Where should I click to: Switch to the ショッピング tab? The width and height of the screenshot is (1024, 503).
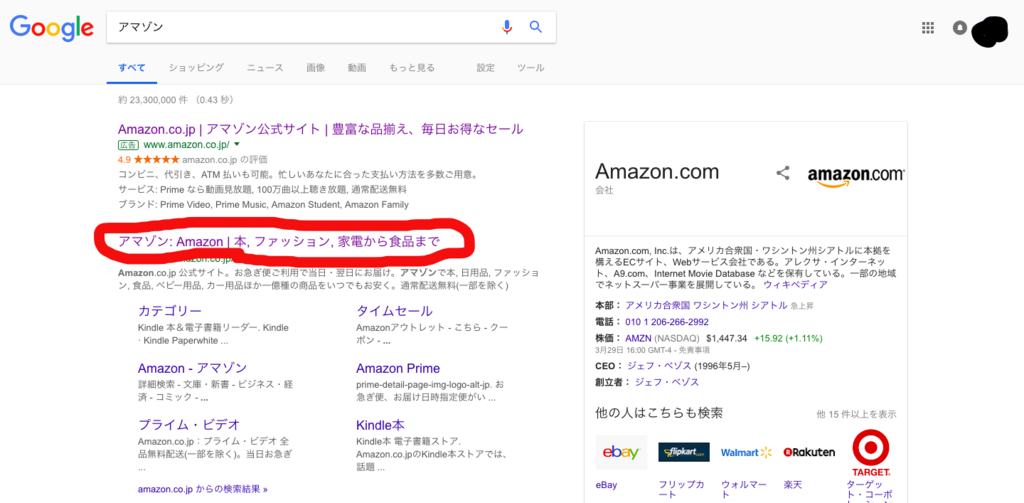196,68
